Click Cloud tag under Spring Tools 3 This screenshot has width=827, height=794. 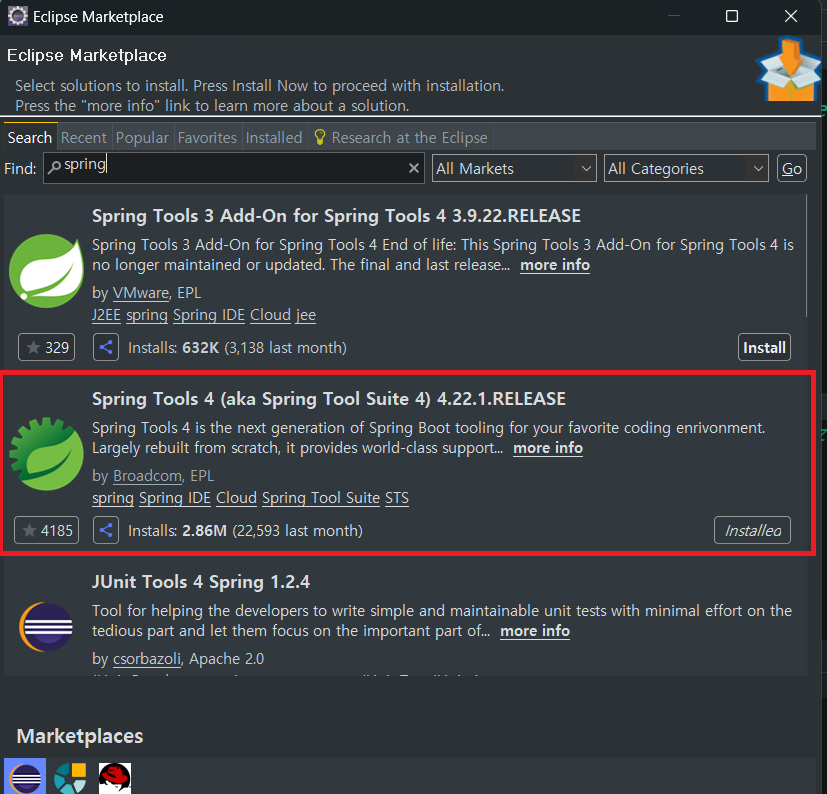[x=271, y=315]
